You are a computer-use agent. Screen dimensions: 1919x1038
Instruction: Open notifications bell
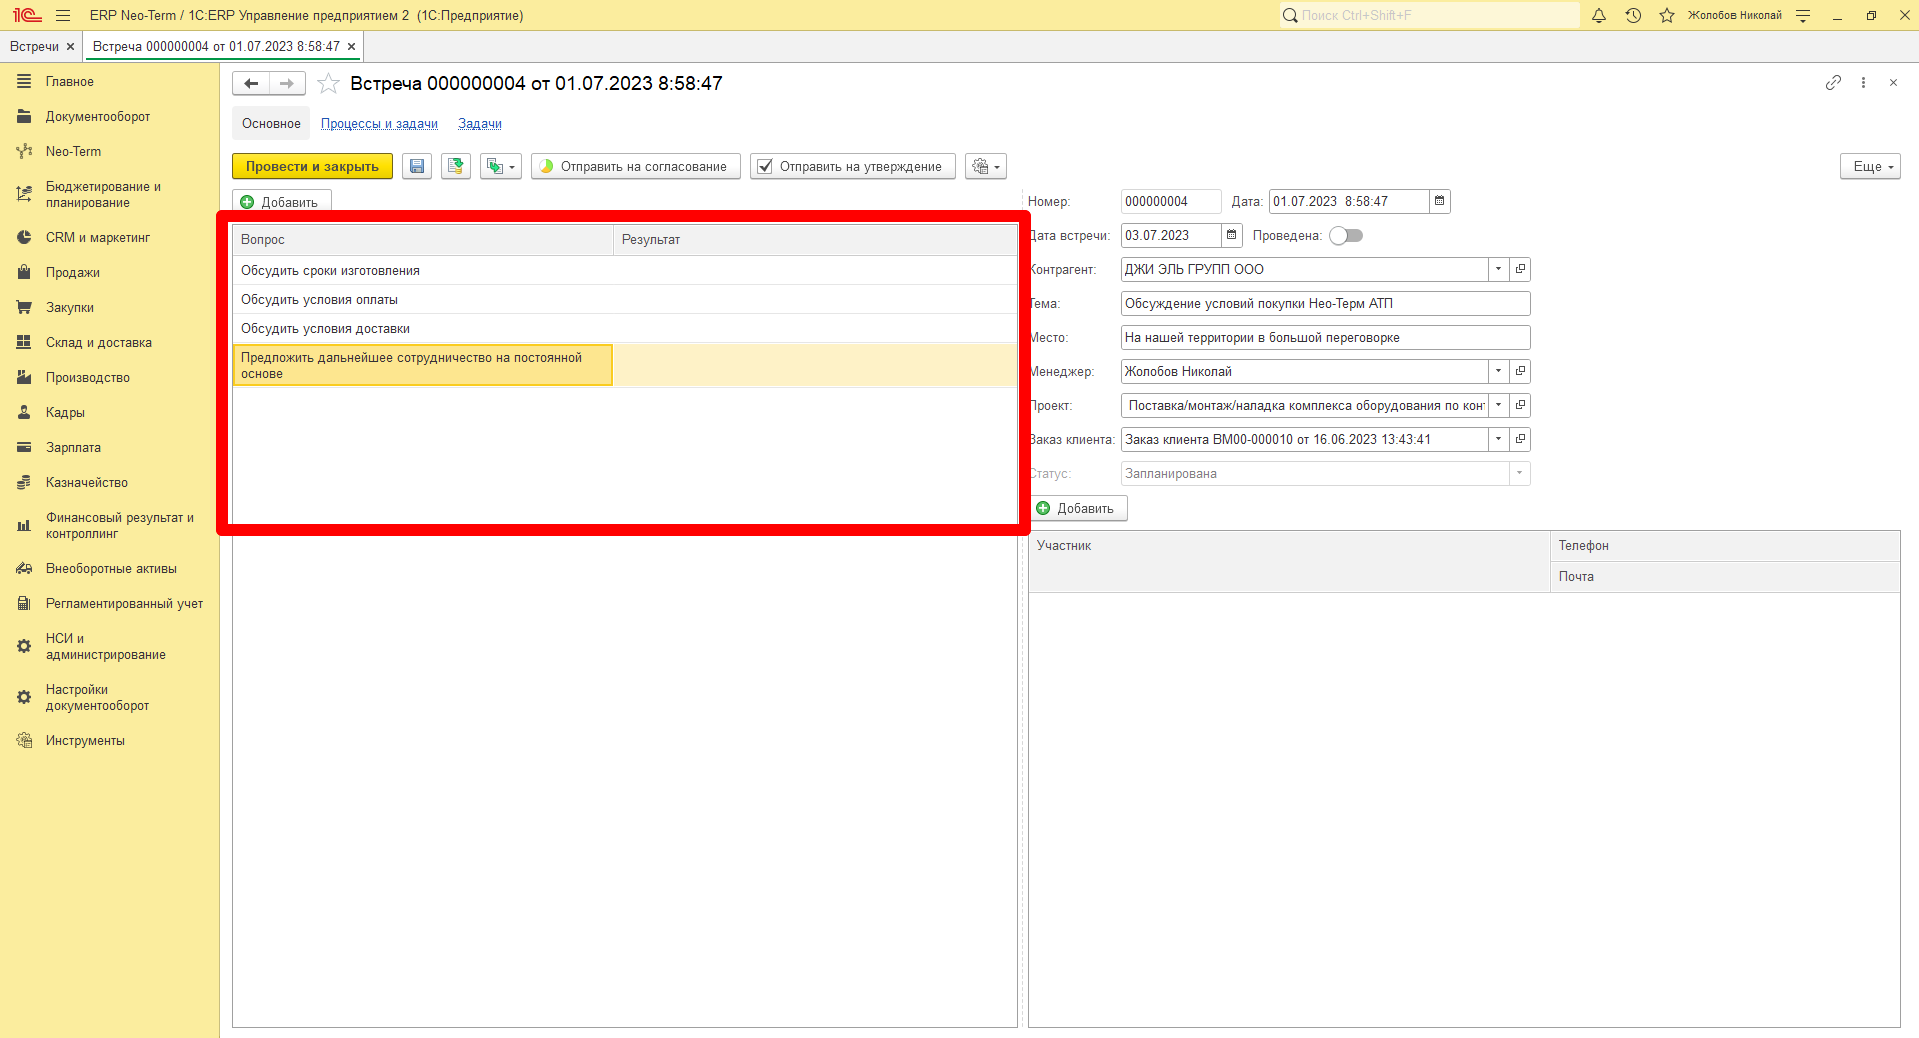pos(1599,15)
